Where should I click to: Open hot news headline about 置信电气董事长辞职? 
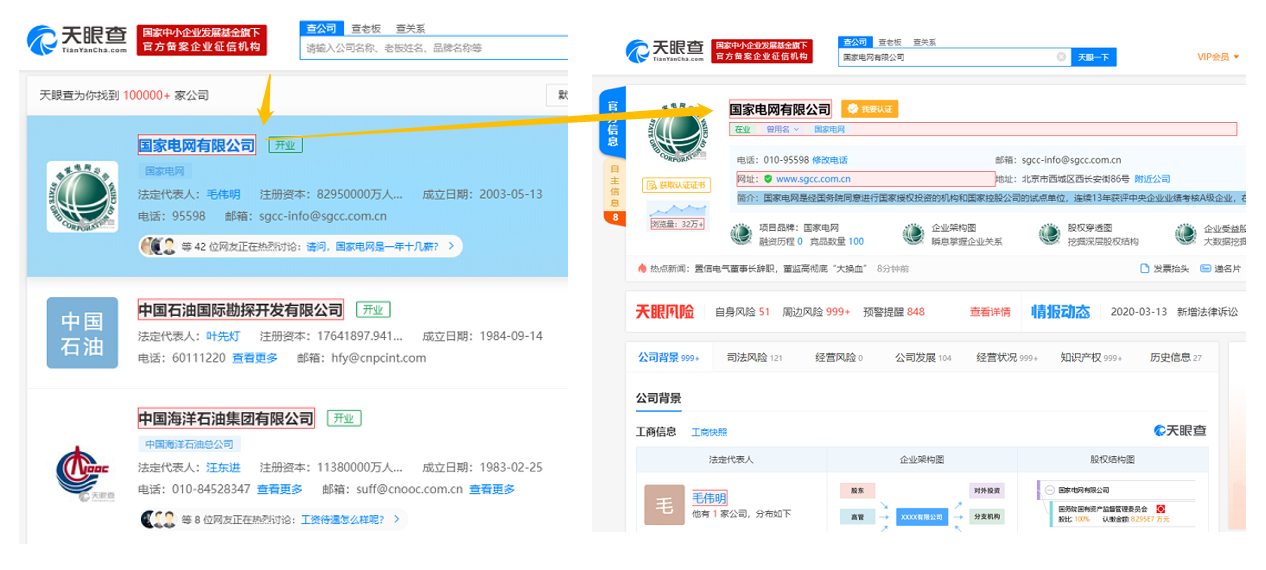(x=782, y=268)
